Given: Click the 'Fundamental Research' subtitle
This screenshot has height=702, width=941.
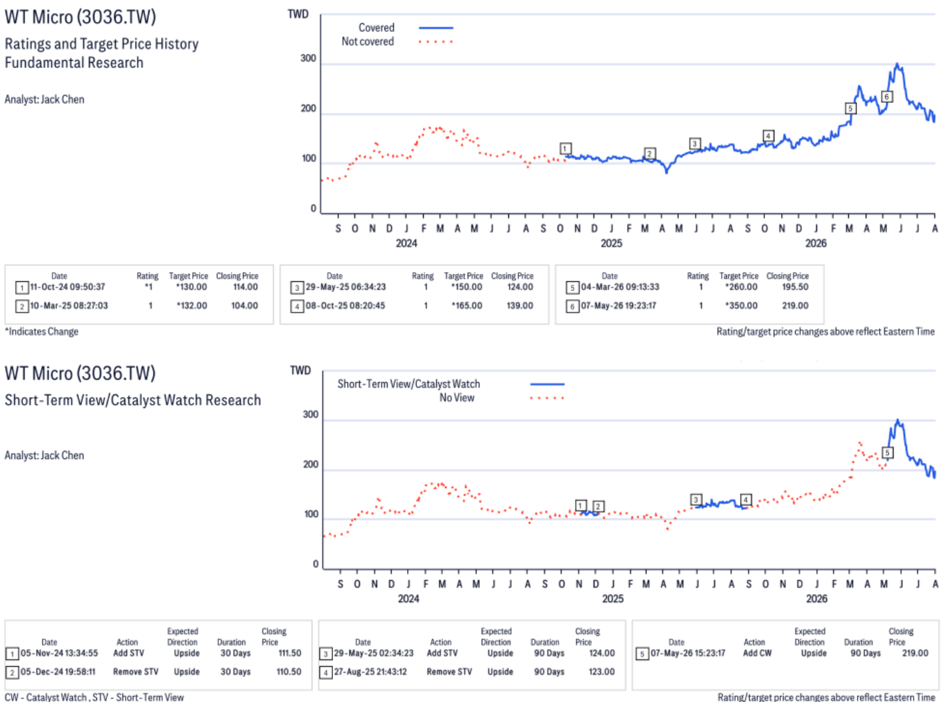Looking at the screenshot, I should tap(74, 62).
